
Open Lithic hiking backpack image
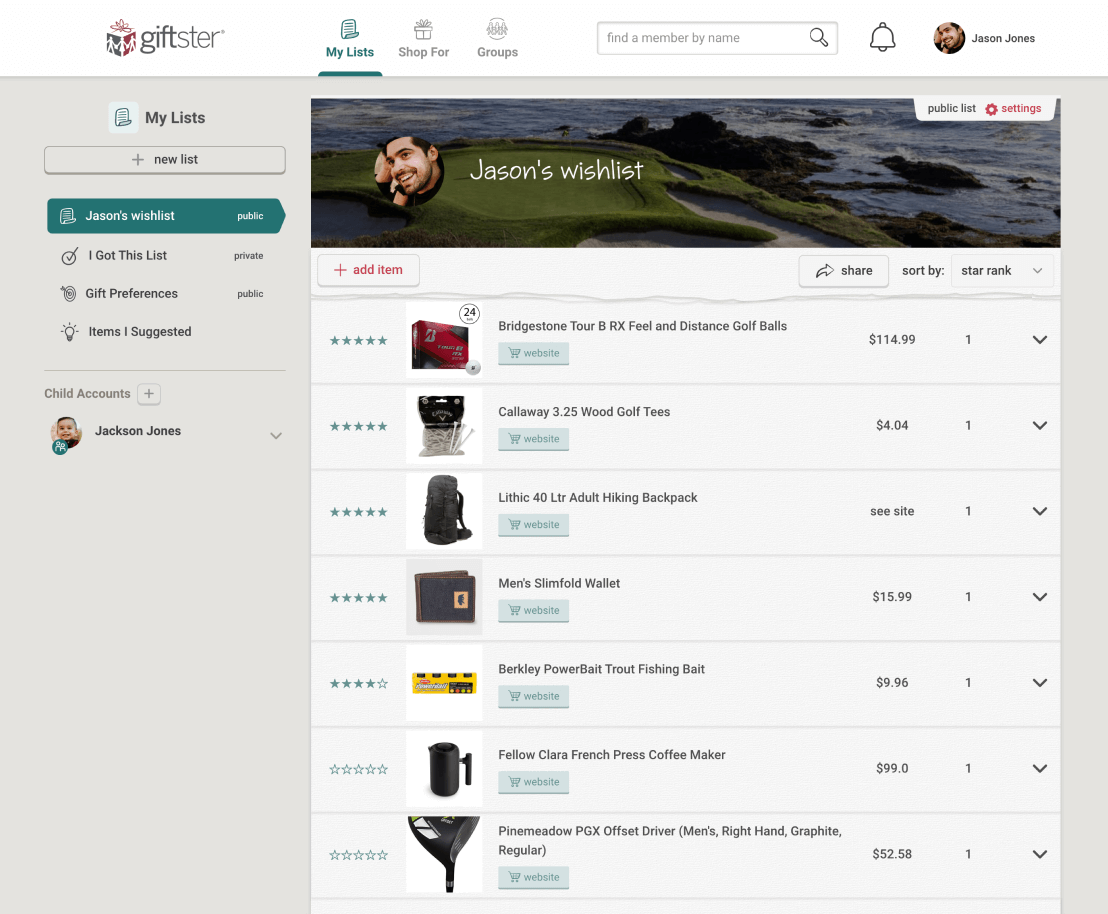pos(444,511)
